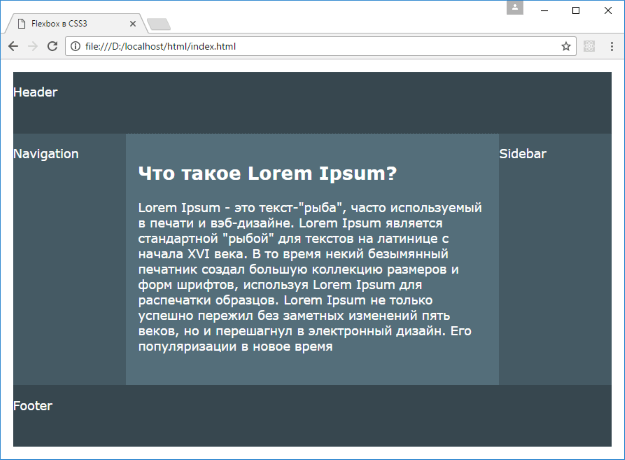Viewport: 625px width, 460px height.
Task: Bookmark this page with the star icon
Action: pyautogui.click(x=566, y=46)
